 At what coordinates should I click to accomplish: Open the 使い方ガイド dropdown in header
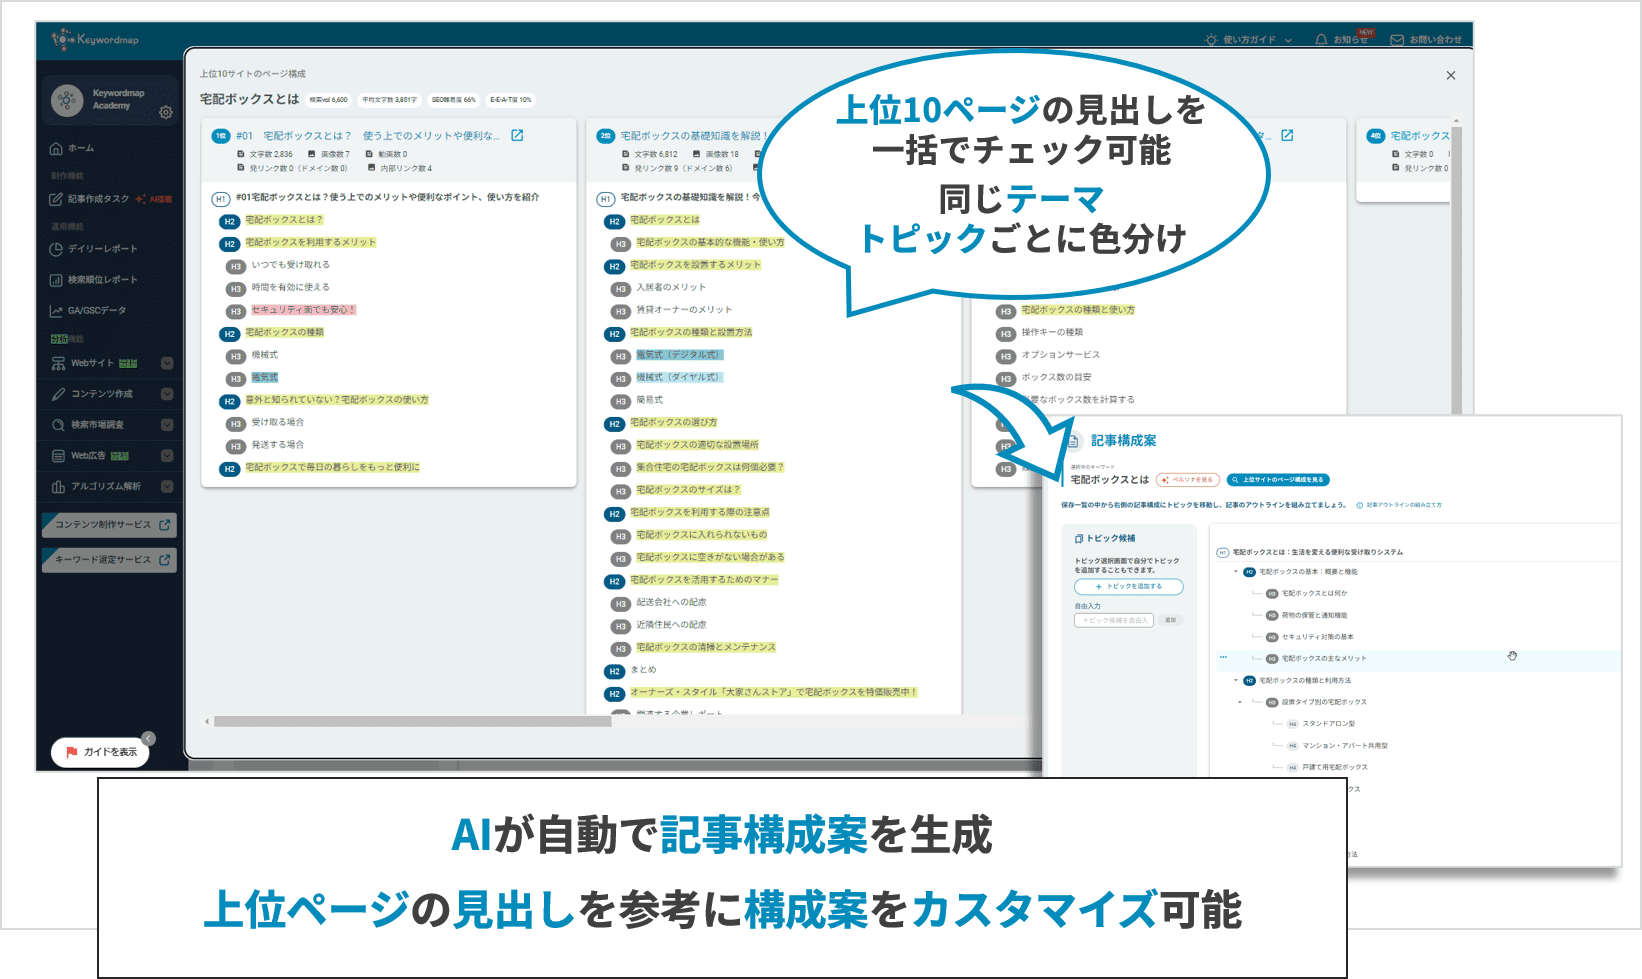(x=1251, y=40)
